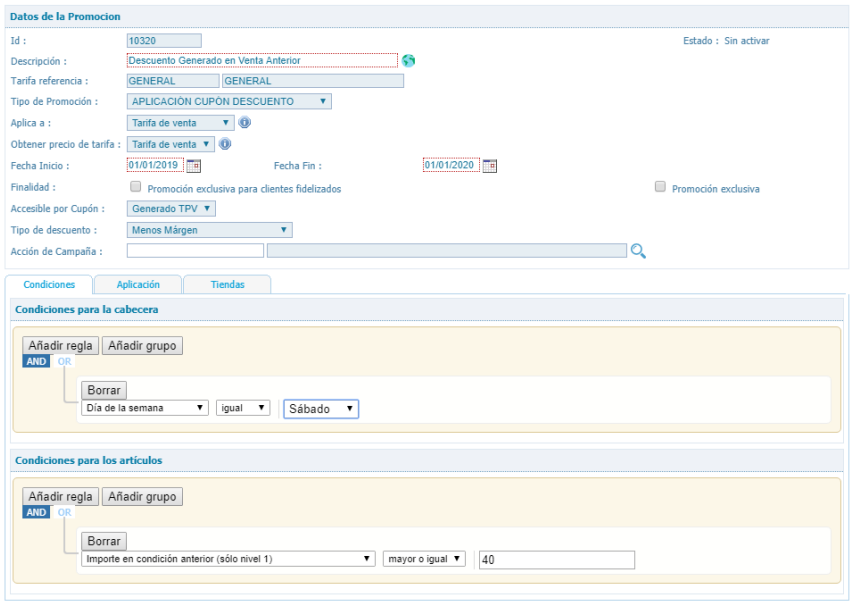Open the Tiendas tab
Image resolution: width=850 pixels, height=607 pixels.
(x=227, y=285)
